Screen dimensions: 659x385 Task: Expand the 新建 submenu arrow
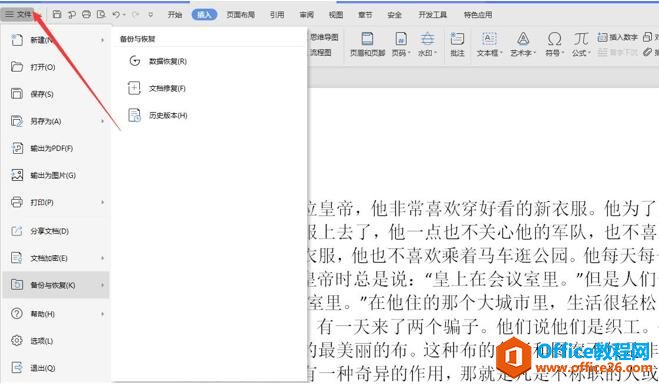(102, 40)
